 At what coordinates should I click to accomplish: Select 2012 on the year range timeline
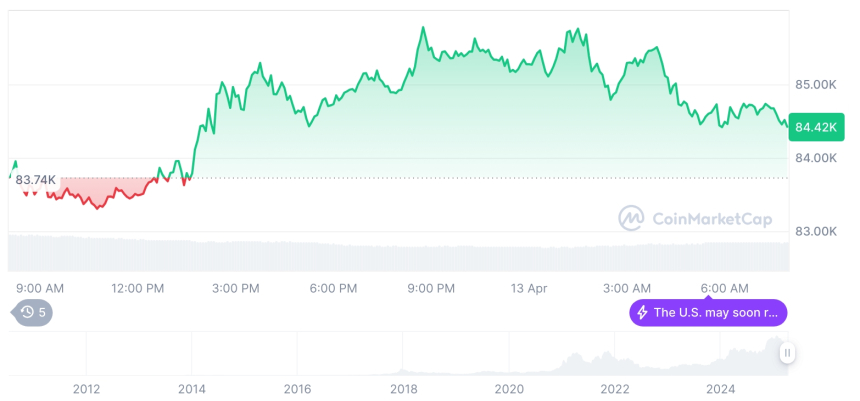click(86, 389)
